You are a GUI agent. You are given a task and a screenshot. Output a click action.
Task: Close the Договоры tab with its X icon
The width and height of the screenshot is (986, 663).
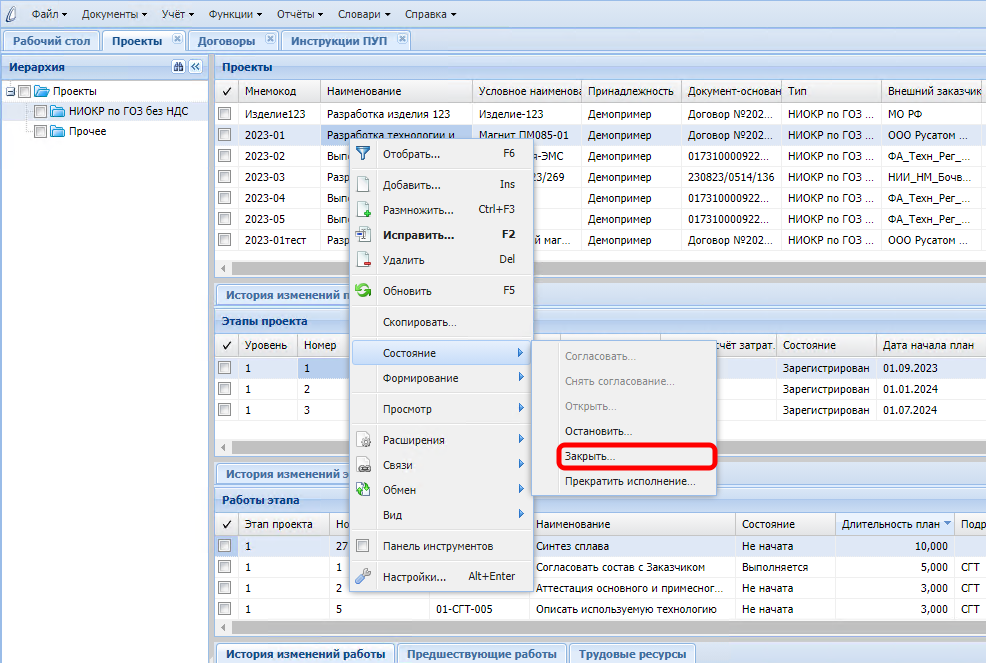269,40
